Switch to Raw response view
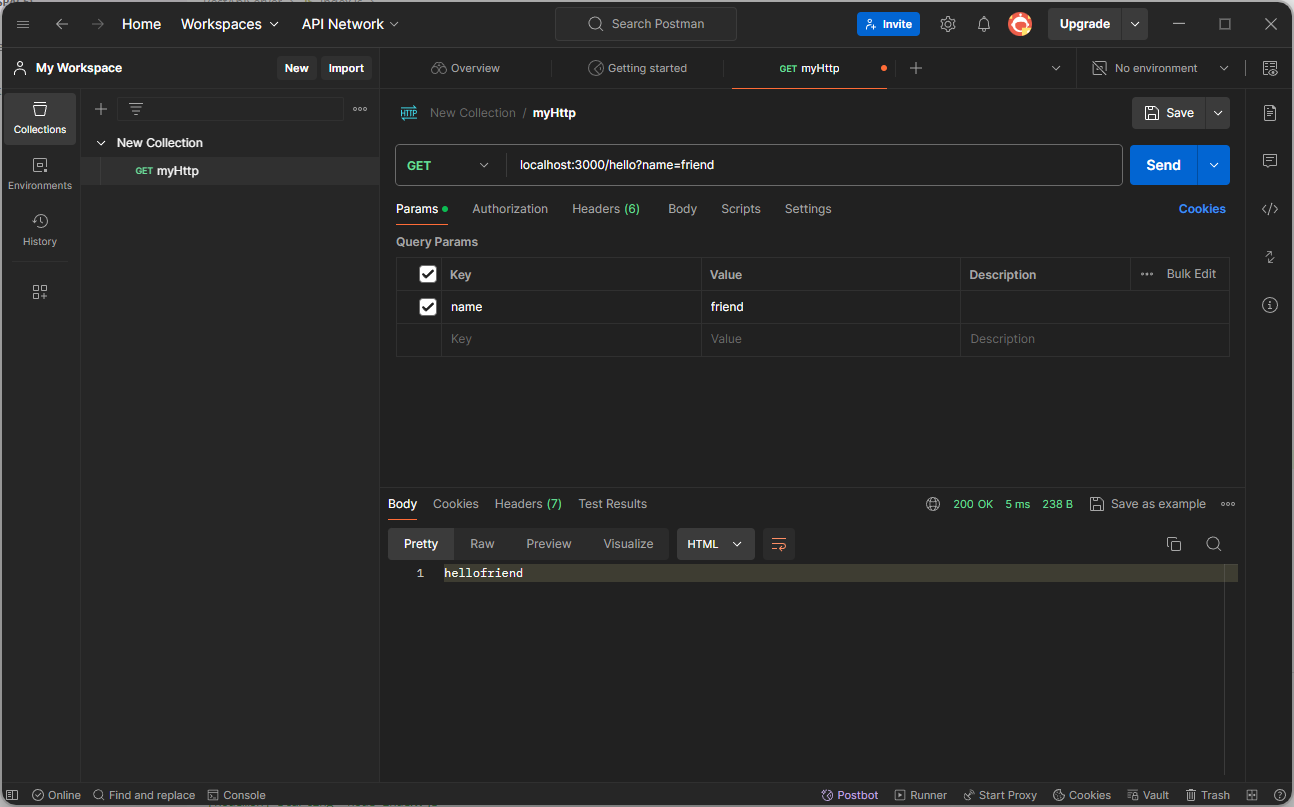The height and width of the screenshot is (807, 1294). point(482,544)
